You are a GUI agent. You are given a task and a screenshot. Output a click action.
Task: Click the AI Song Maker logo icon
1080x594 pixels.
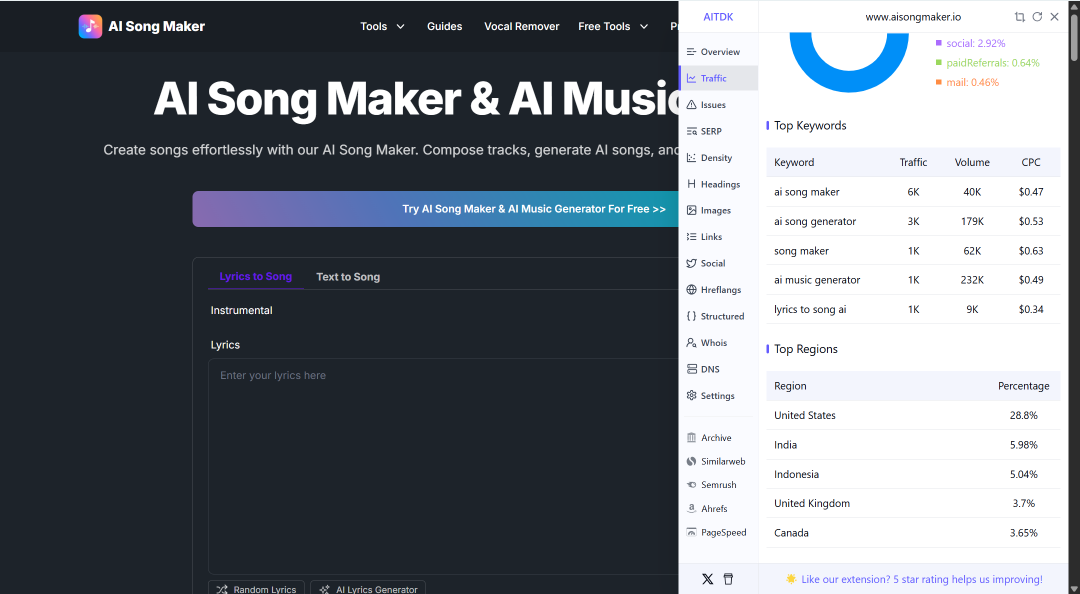click(x=90, y=26)
